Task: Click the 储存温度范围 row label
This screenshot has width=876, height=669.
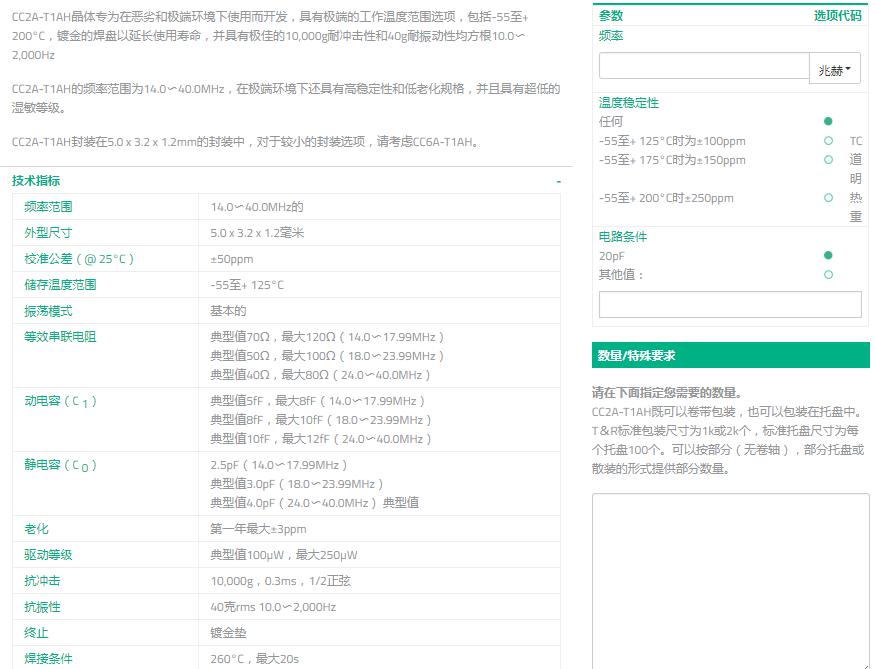Action: click(x=60, y=284)
